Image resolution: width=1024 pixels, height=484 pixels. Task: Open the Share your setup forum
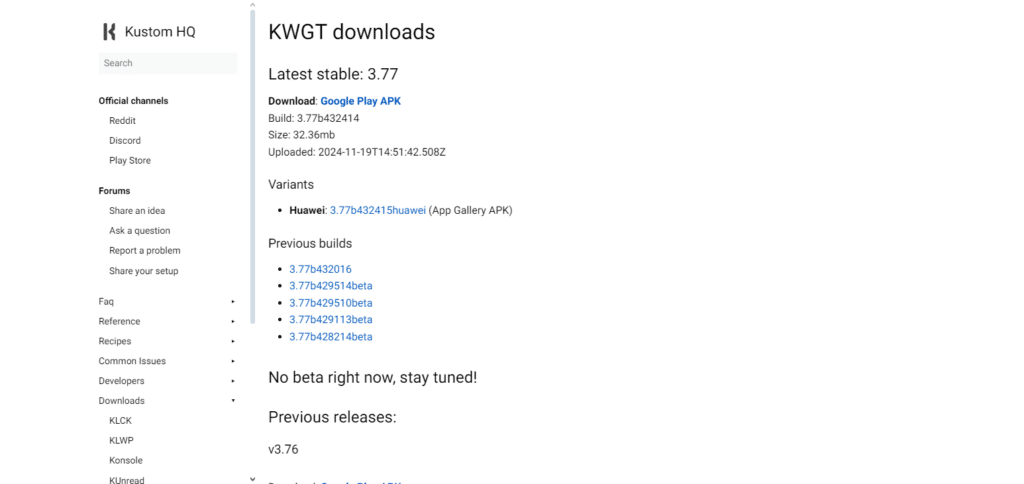[144, 271]
